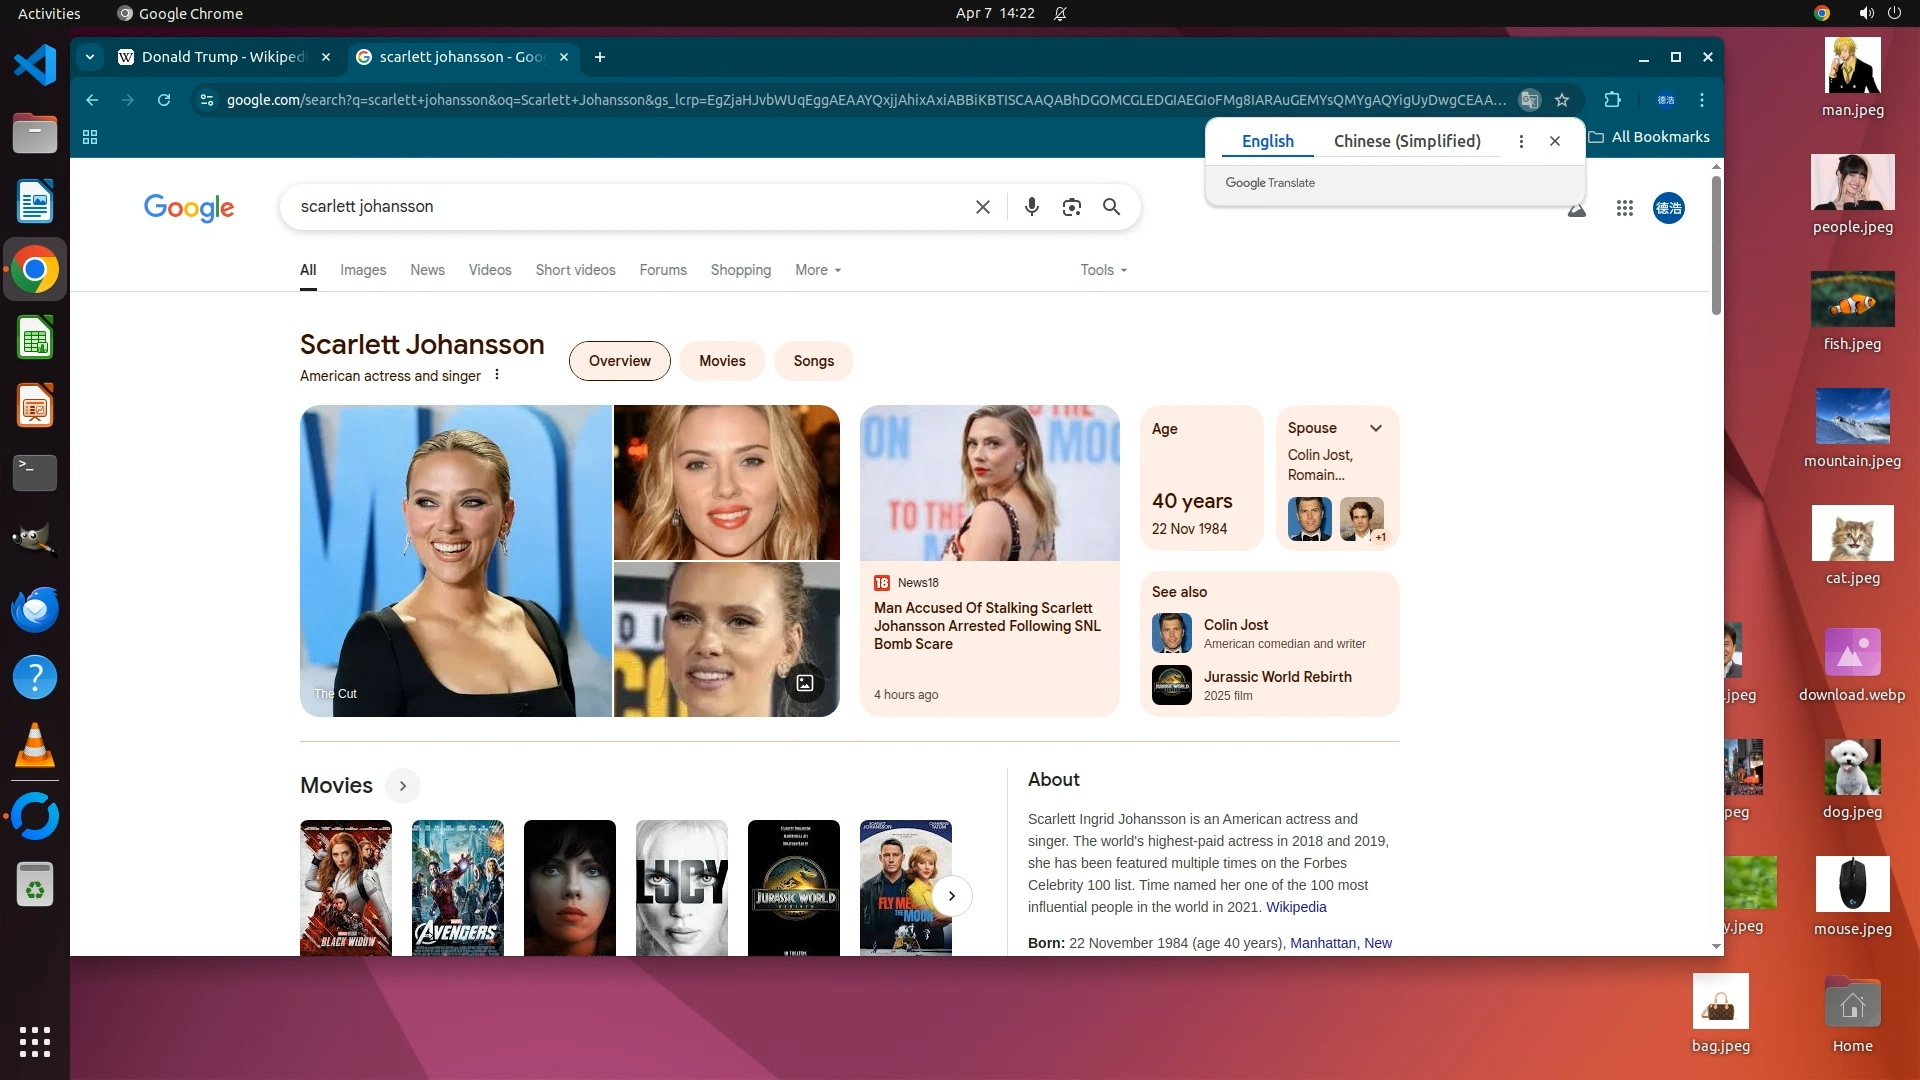Open the Wikipedia link in About
This screenshot has height=1080, width=1920.
(x=1295, y=907)
